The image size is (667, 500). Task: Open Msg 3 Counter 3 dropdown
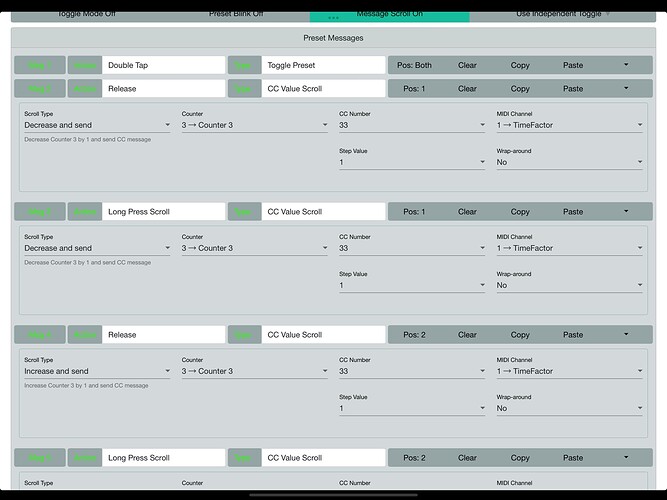tap(254, 248)
